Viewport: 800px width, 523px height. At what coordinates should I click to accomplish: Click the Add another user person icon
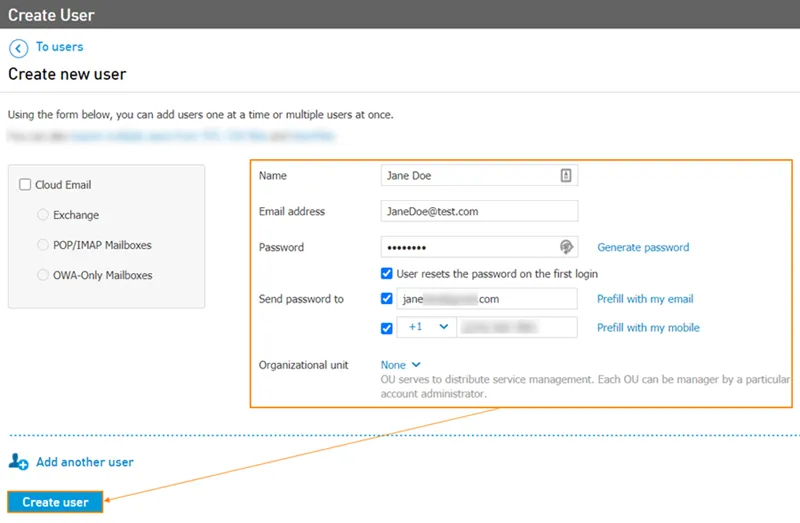coord(18,462)
